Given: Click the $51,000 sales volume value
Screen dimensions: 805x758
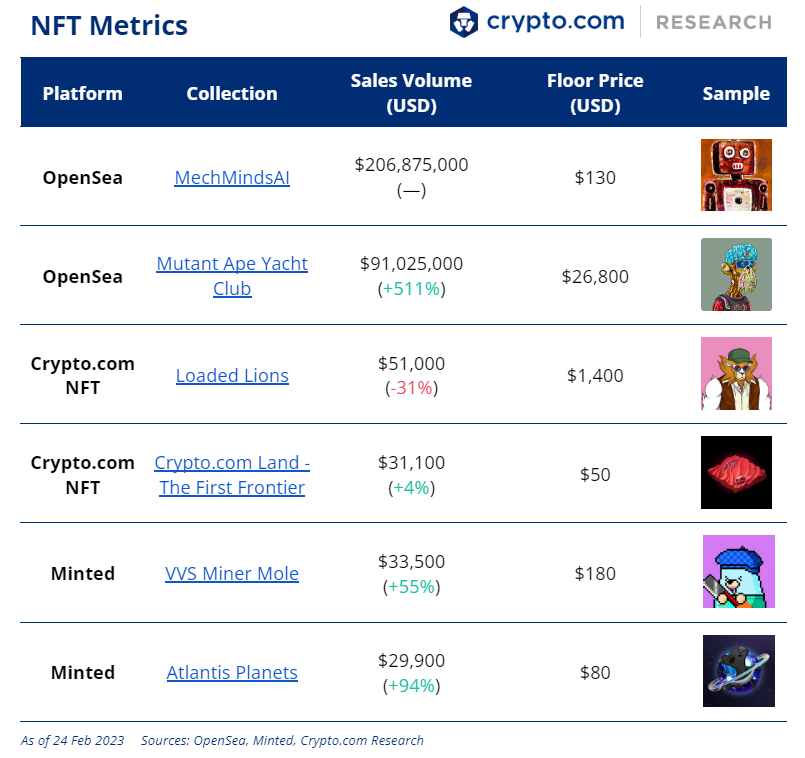Looking at the screenshot, I should 411,364.
